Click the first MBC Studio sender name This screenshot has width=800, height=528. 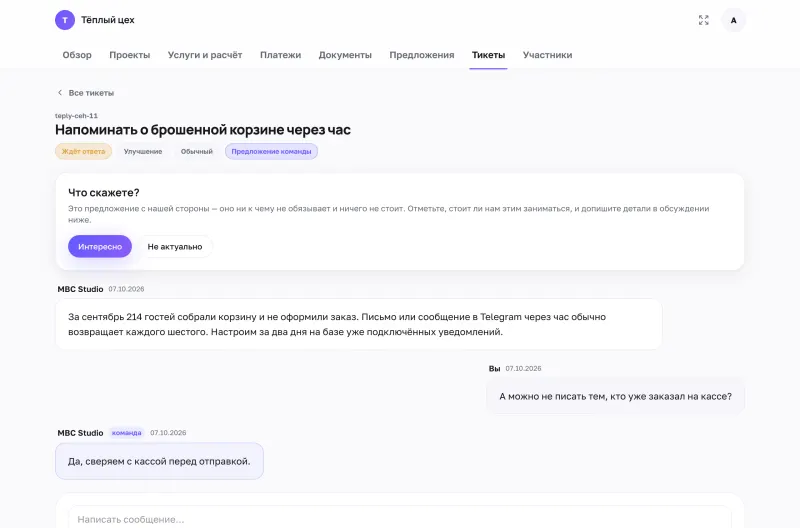click(x=80, y=289)
